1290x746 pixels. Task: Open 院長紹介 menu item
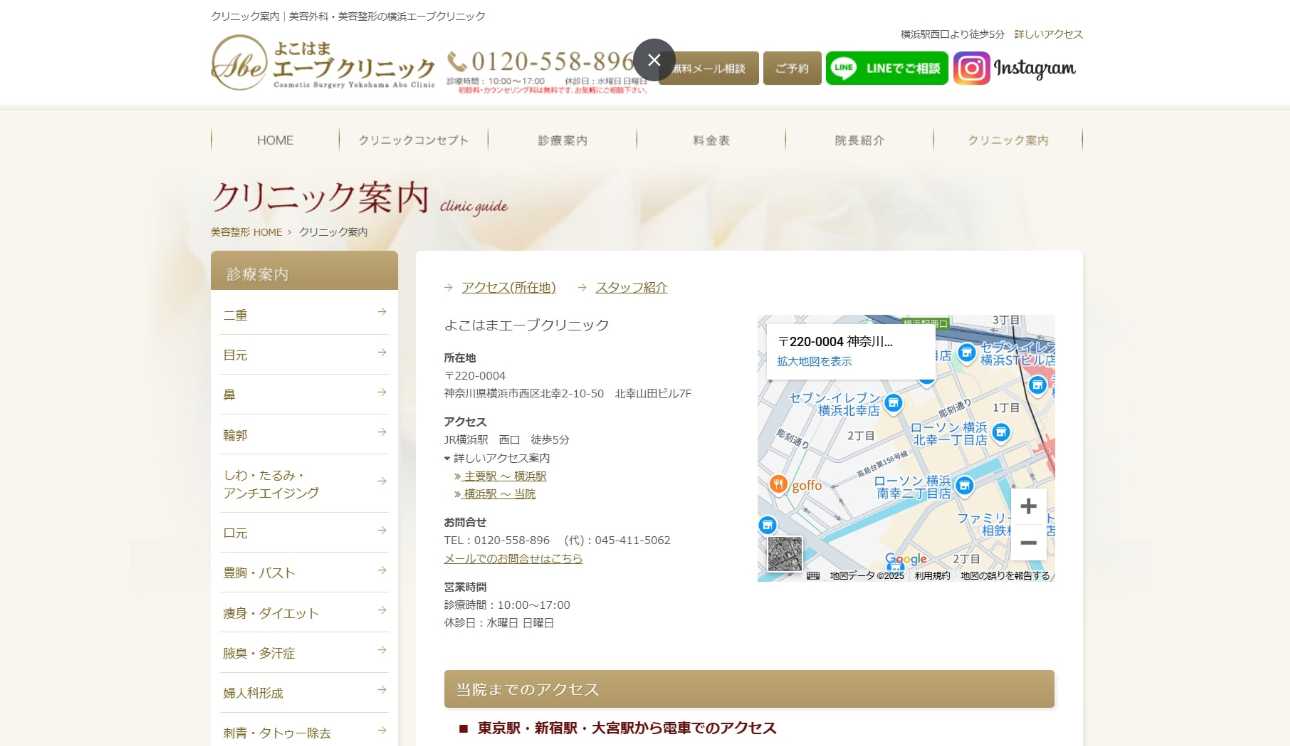859,140
